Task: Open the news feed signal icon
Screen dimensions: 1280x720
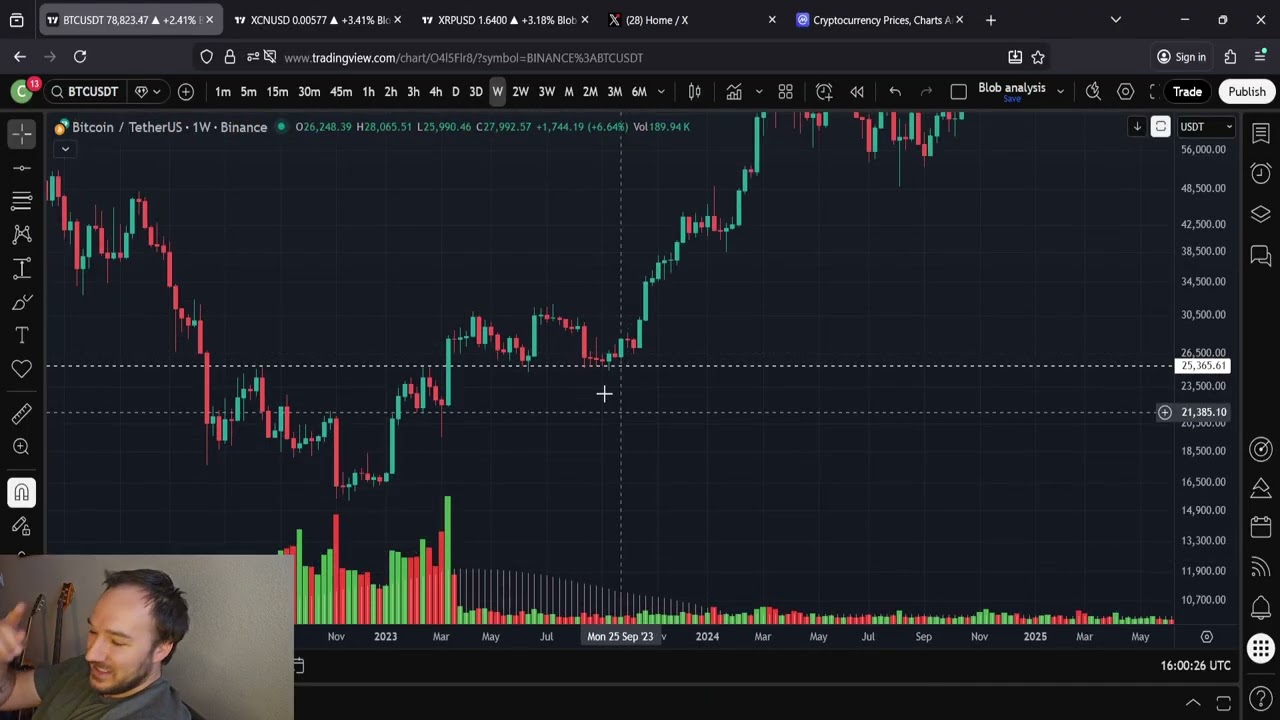Action: (1261, 568)
